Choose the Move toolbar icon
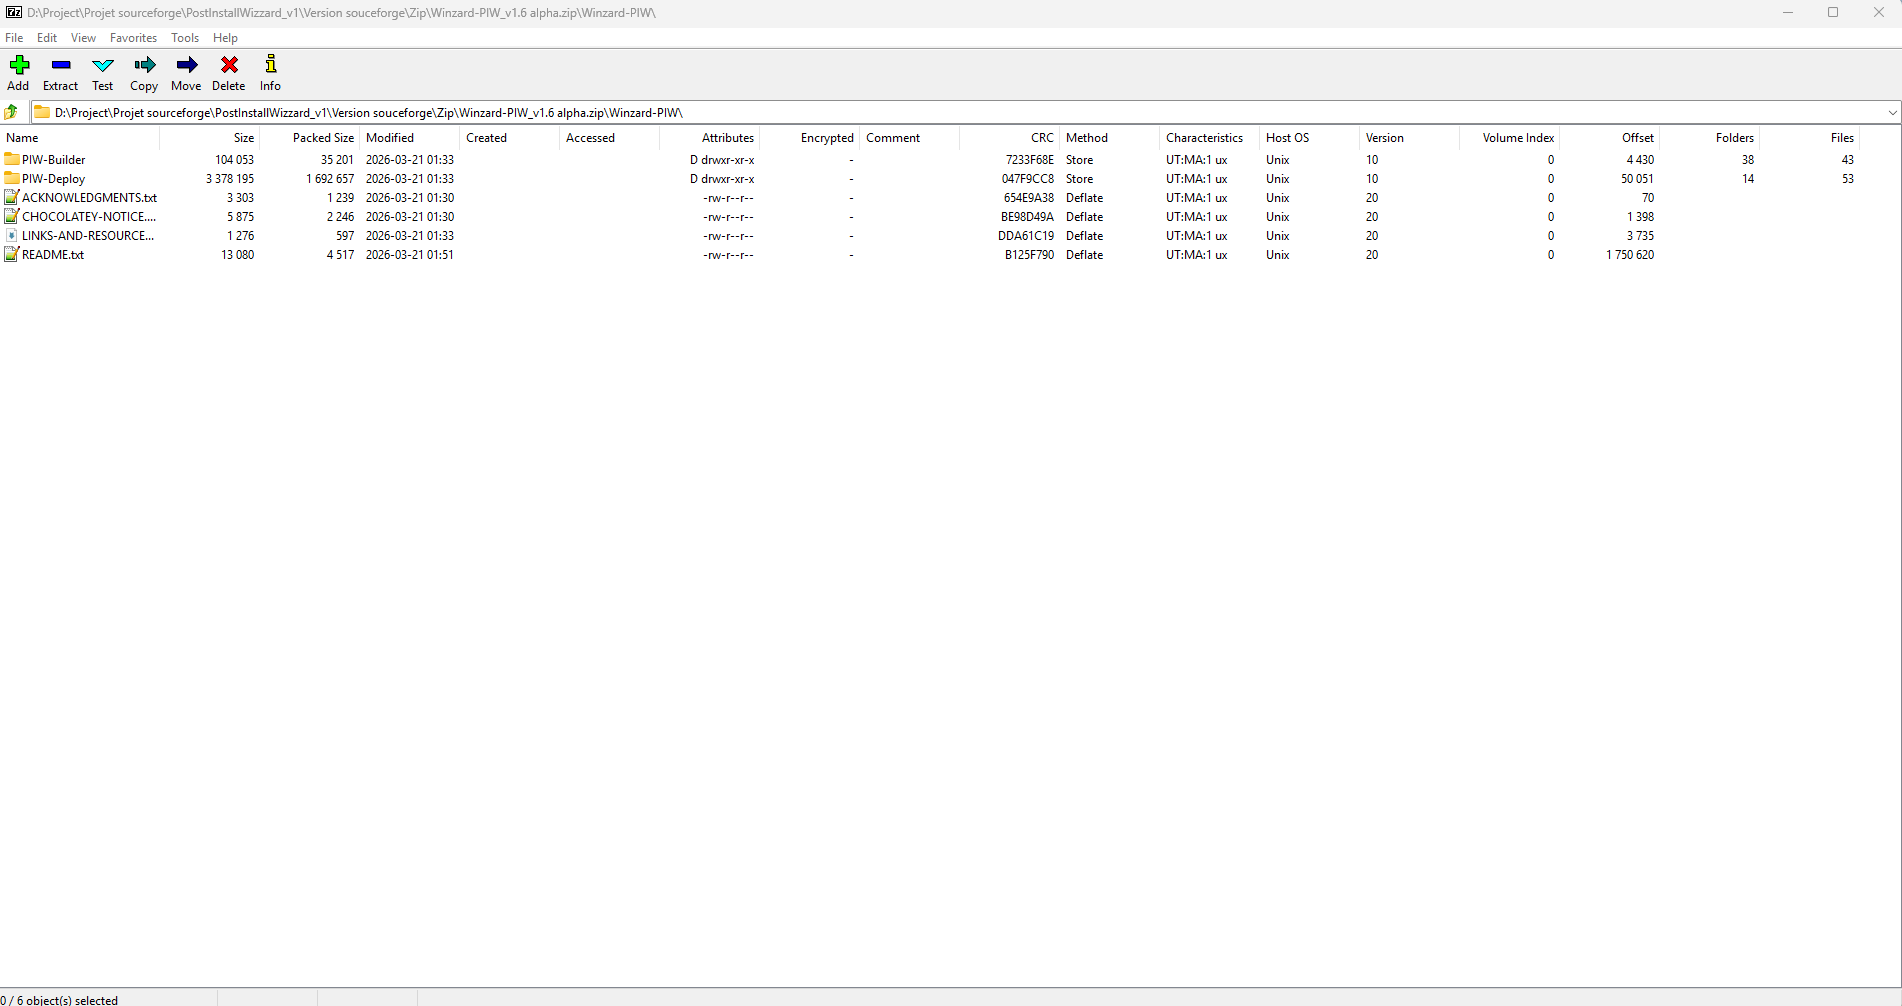The height and width of the screenshot is (1006, 1902). (x=187, y=65)
